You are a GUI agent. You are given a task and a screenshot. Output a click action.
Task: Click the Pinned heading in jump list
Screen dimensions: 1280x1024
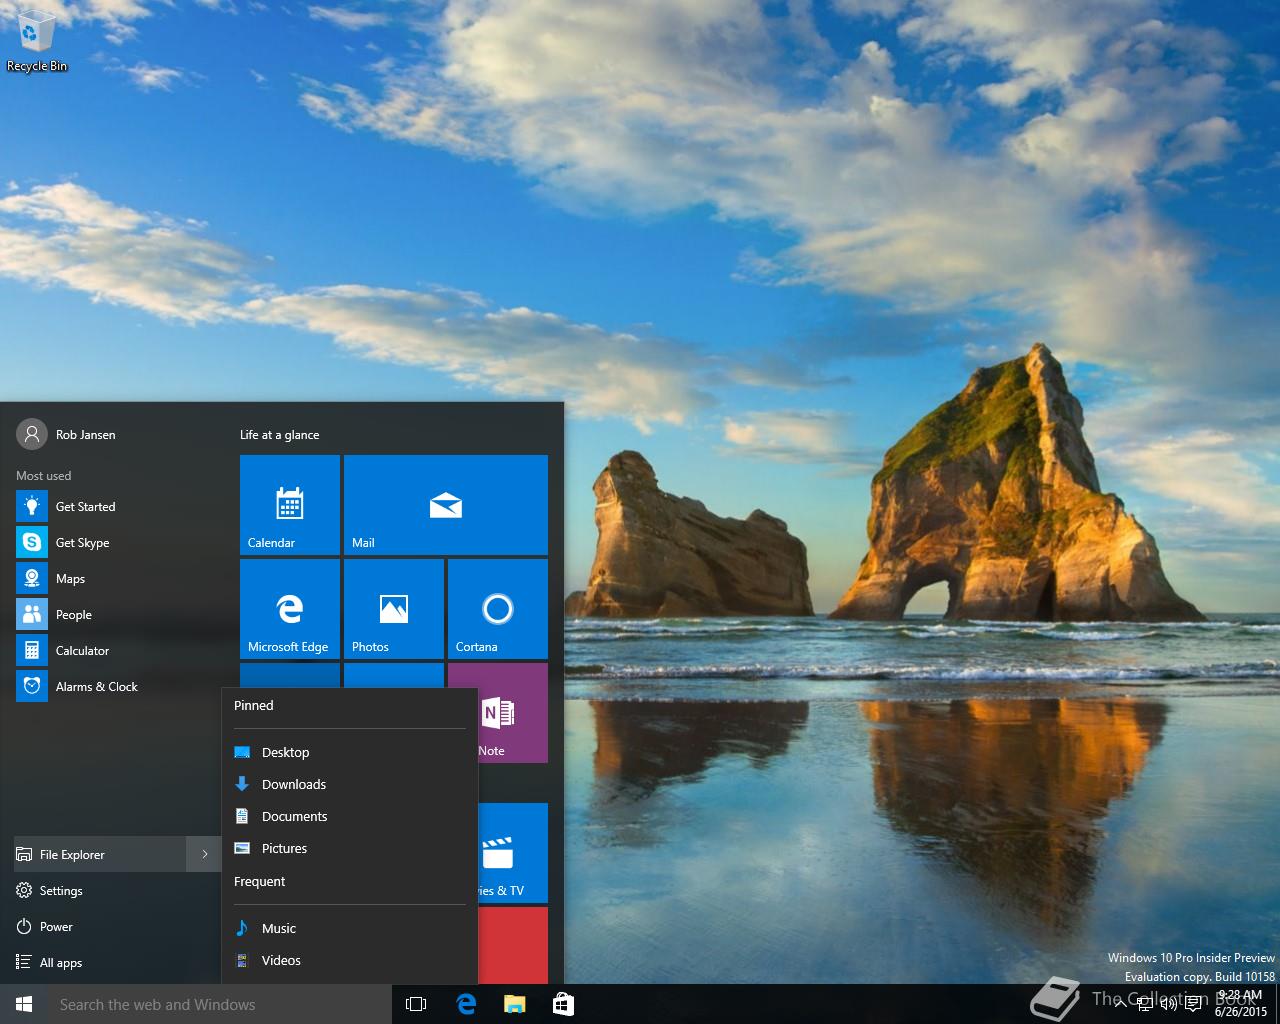[253, 705]
